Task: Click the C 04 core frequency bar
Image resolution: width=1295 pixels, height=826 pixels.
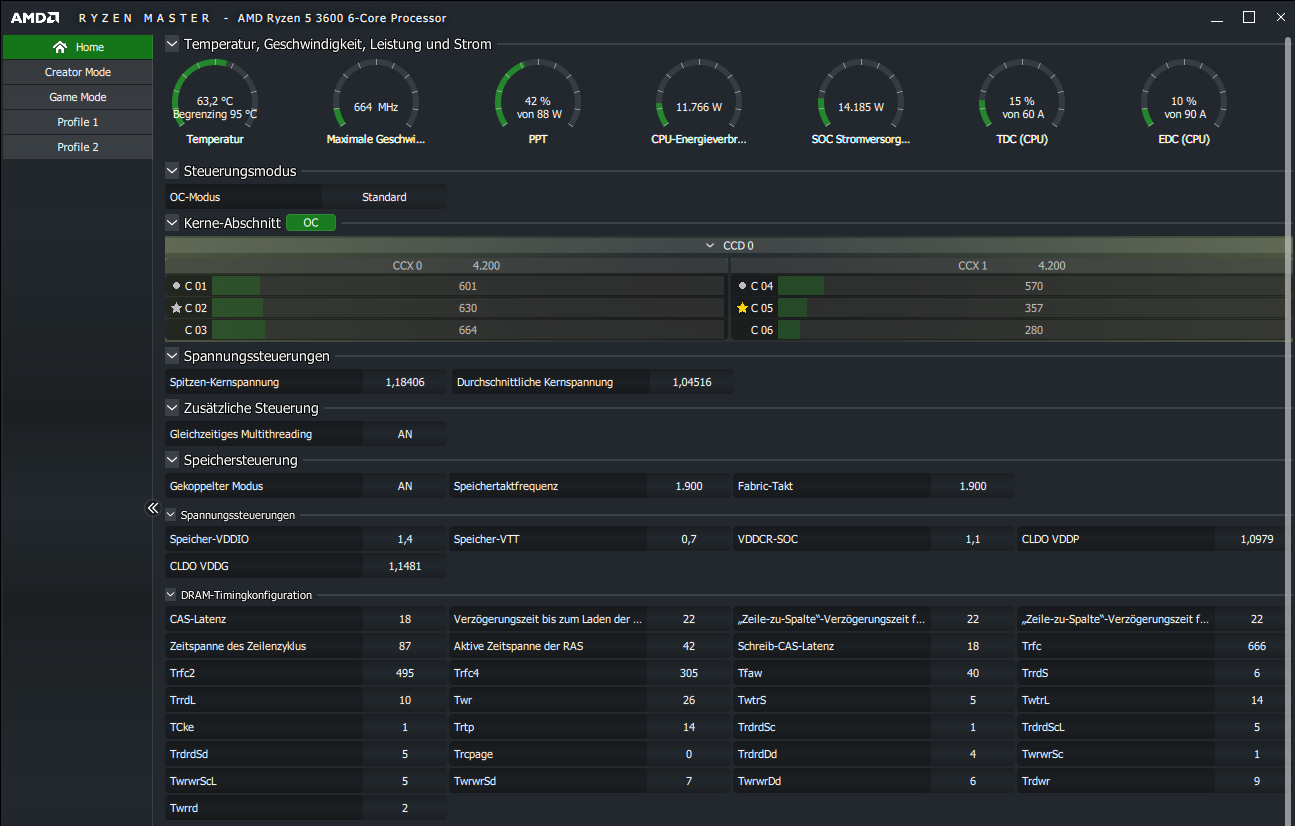Action: coord(1032,286)
